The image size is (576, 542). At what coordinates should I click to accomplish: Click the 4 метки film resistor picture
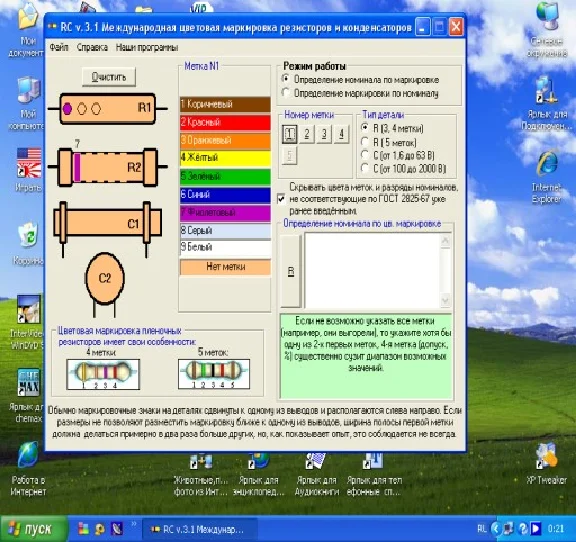coord(103,374)
